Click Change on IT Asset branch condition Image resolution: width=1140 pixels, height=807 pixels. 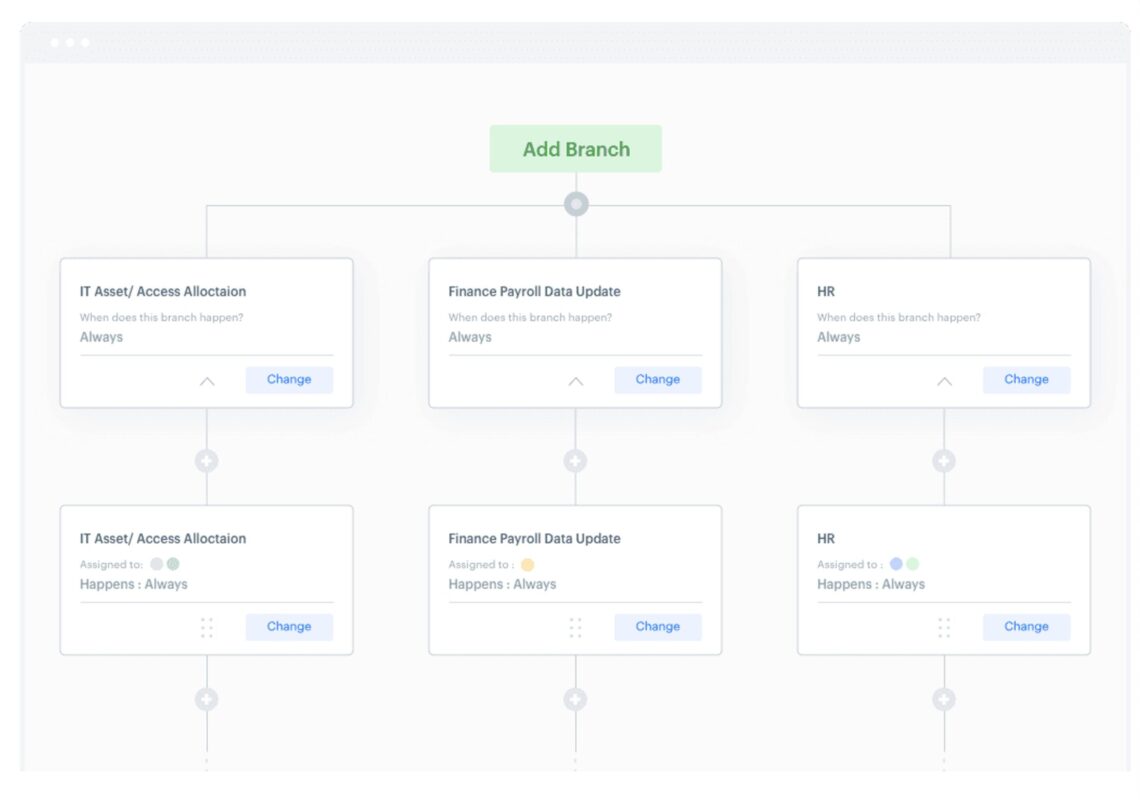point(289,380)
